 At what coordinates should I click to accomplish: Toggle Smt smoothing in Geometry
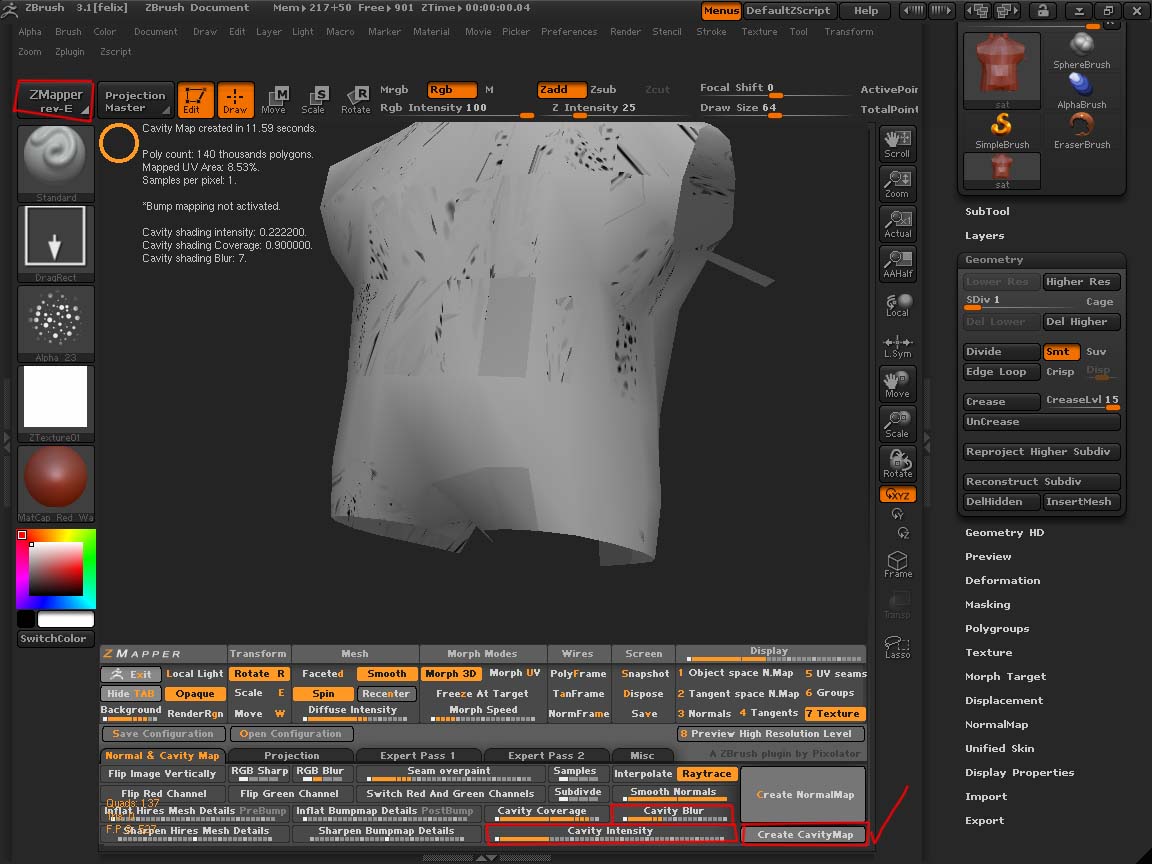tap(1060, 352)
